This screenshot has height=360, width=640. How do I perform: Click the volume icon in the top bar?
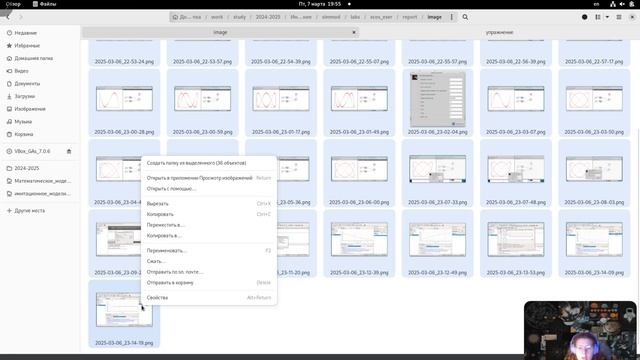point(622,4)
